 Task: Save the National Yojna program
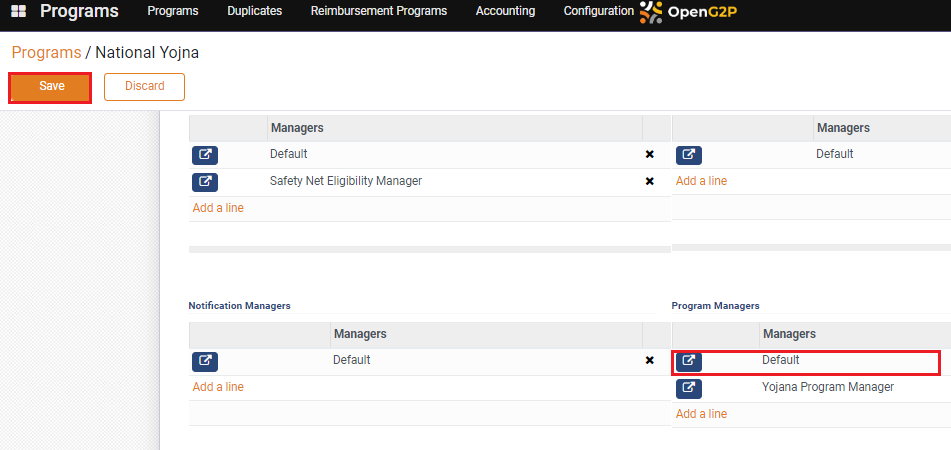point(51,87)
